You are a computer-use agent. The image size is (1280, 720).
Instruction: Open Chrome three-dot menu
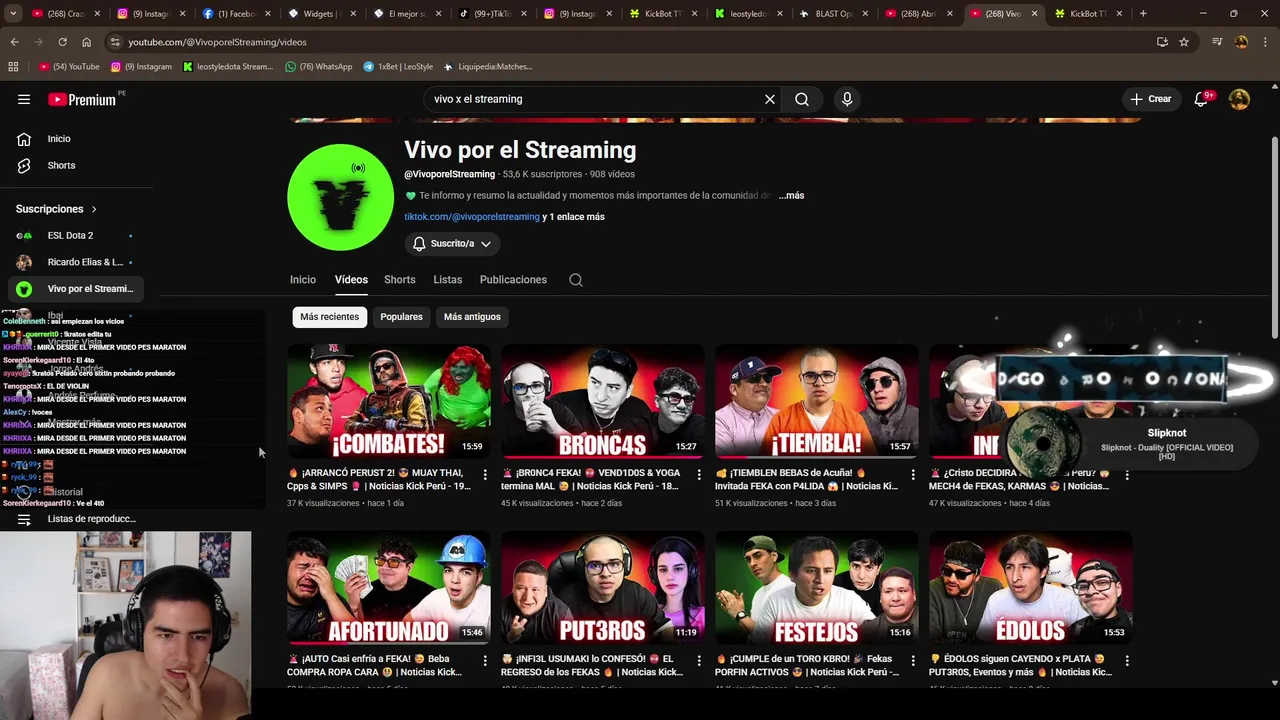point(1264,42)
